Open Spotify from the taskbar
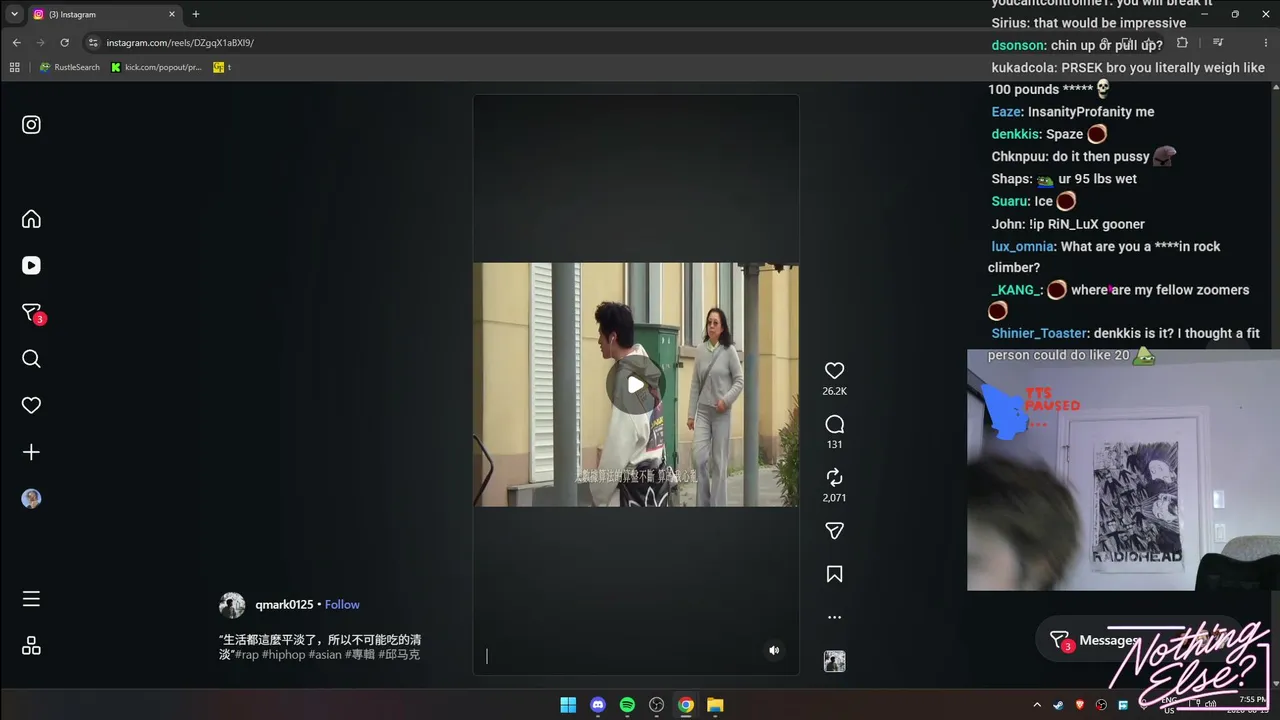This screenshot has height=720, width=1280. [627, 705]
